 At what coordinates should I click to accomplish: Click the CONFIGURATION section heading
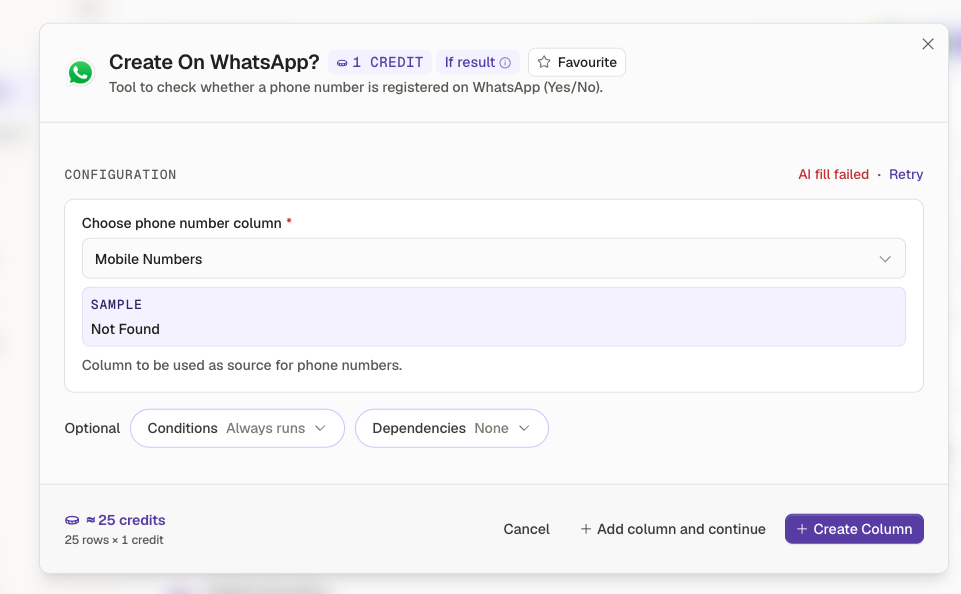click(x=120, y=175)
